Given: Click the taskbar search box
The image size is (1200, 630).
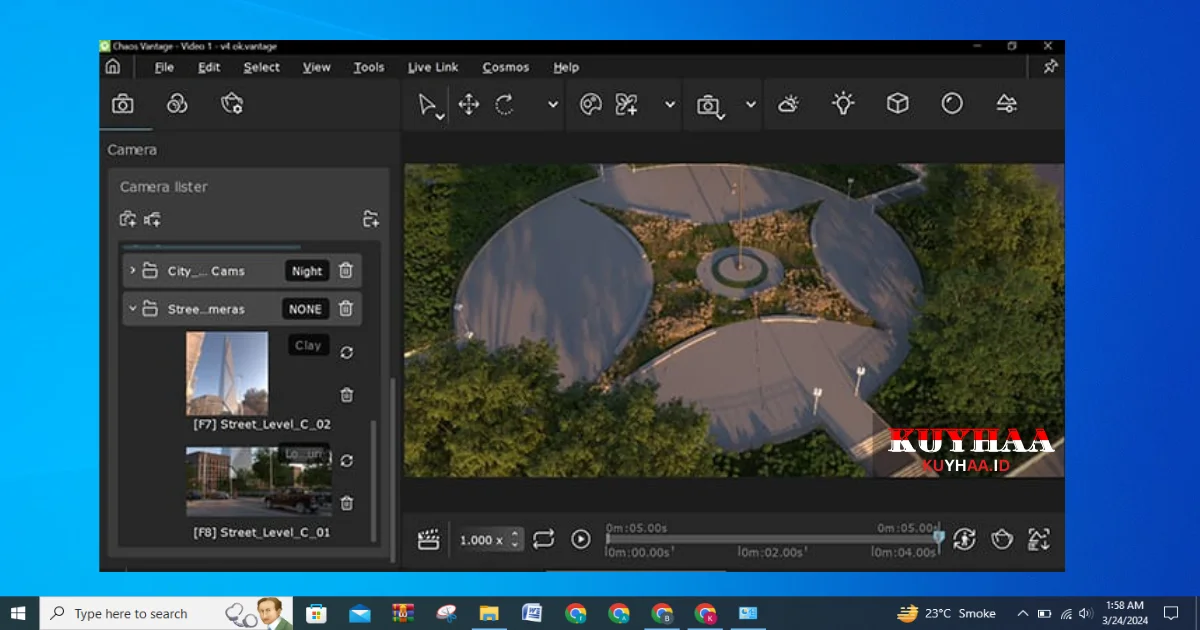Looking at the screenshot, I should (166, 613).
